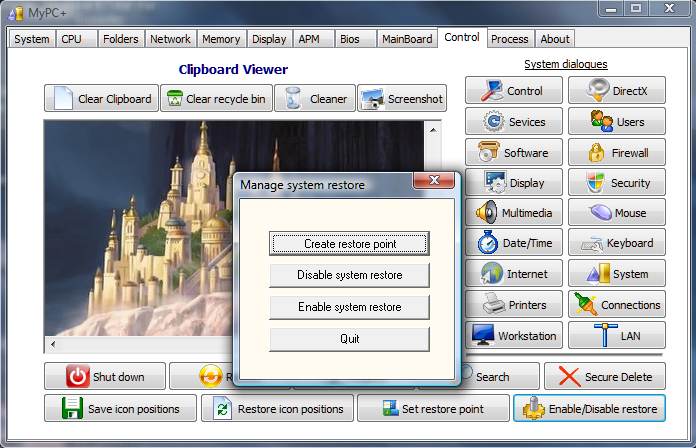Open the Firewall settings

pyautogui.click(x=617, y=152)
